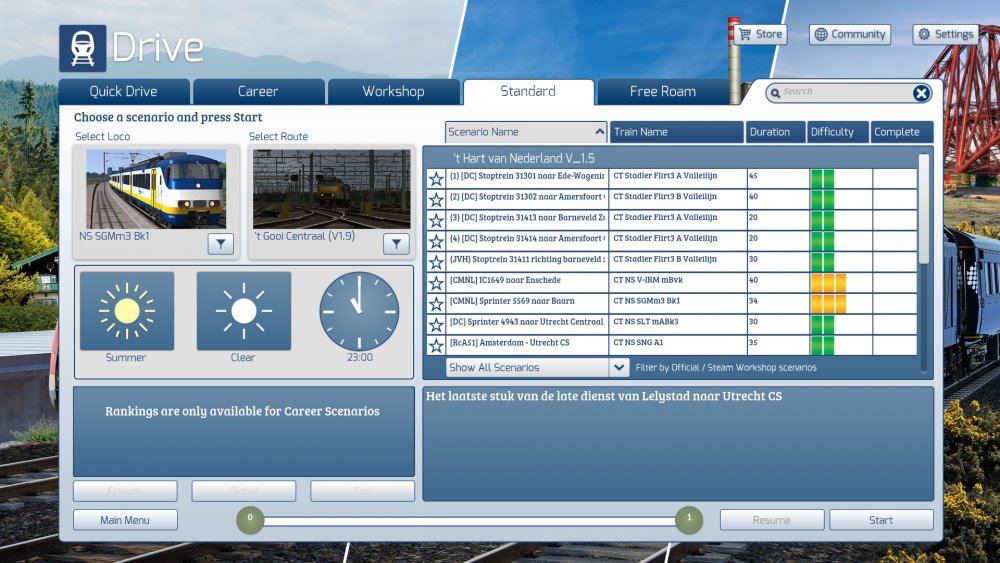Star the Amsterdam - Utrecht CS scenario

pyautogui.click(x=436, y=346)
